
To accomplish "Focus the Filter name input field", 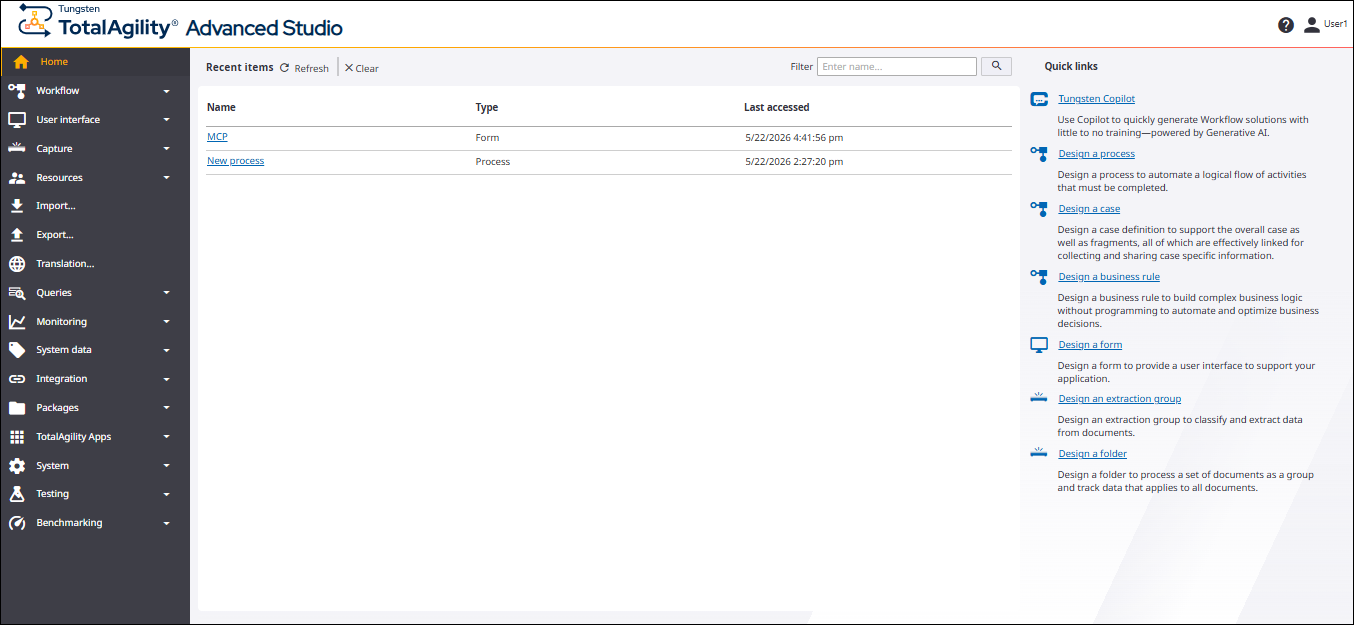I will click(897, 67).
